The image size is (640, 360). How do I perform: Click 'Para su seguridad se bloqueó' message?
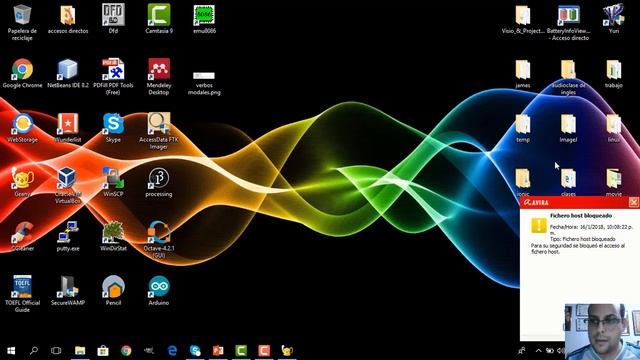(578, 249)
